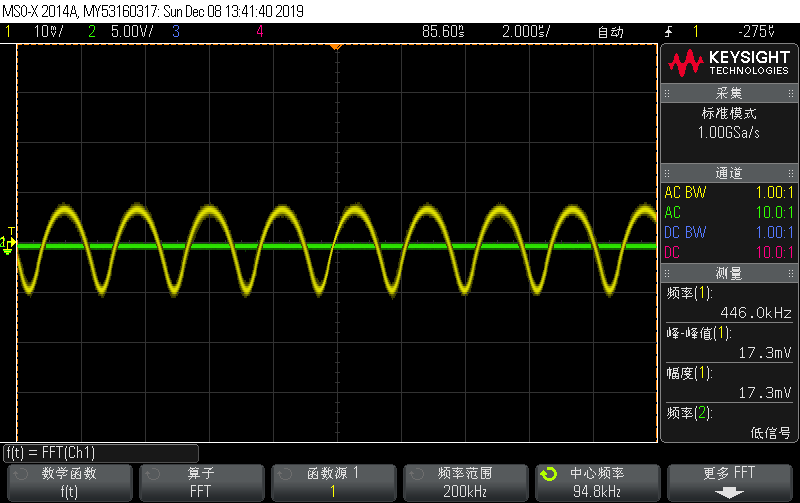Click the grip dots right of 通道 header
This screenshot has width=800, height=503.
(791, 173)
